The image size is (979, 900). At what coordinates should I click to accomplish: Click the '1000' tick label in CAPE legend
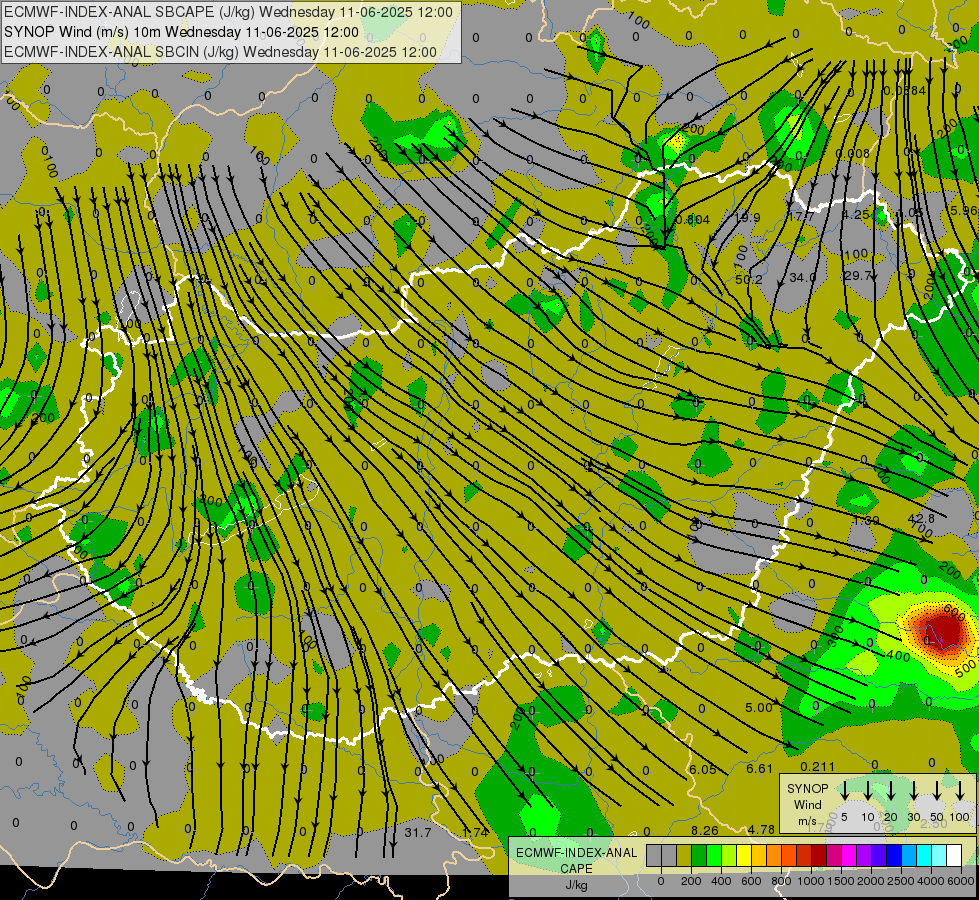(x=811, y=881)
